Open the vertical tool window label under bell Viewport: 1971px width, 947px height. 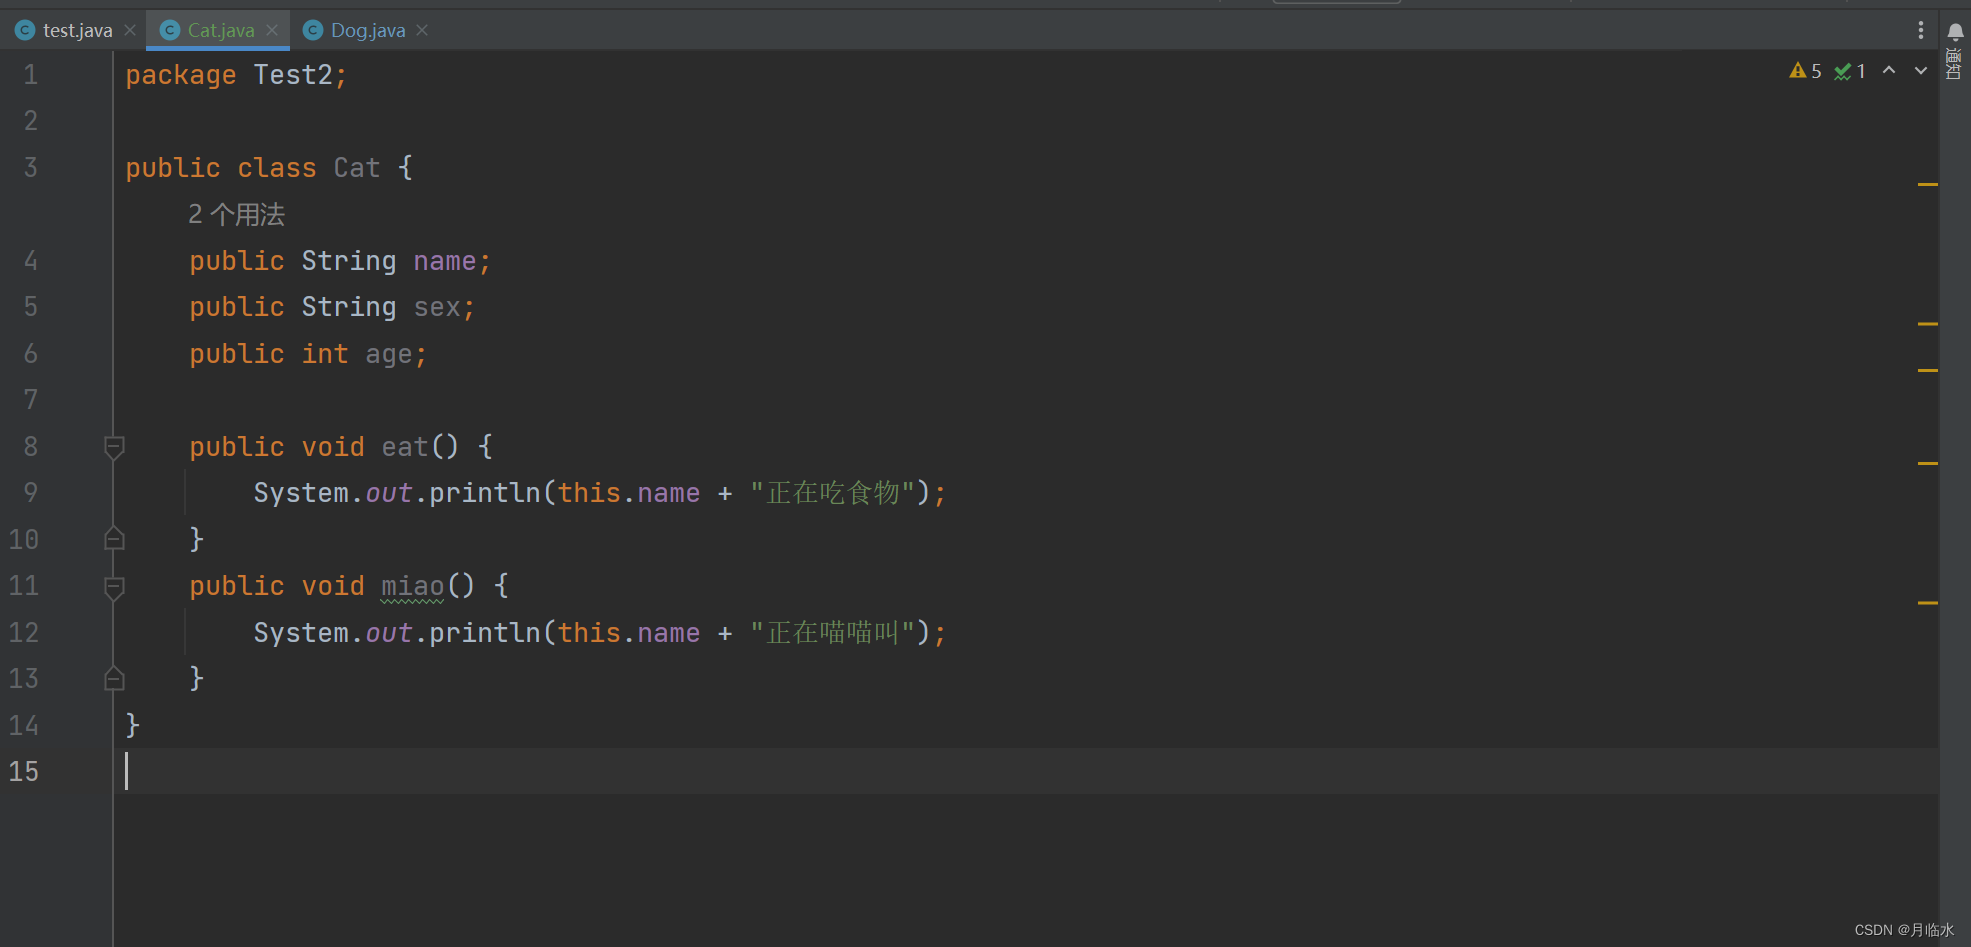(1955, 64)
